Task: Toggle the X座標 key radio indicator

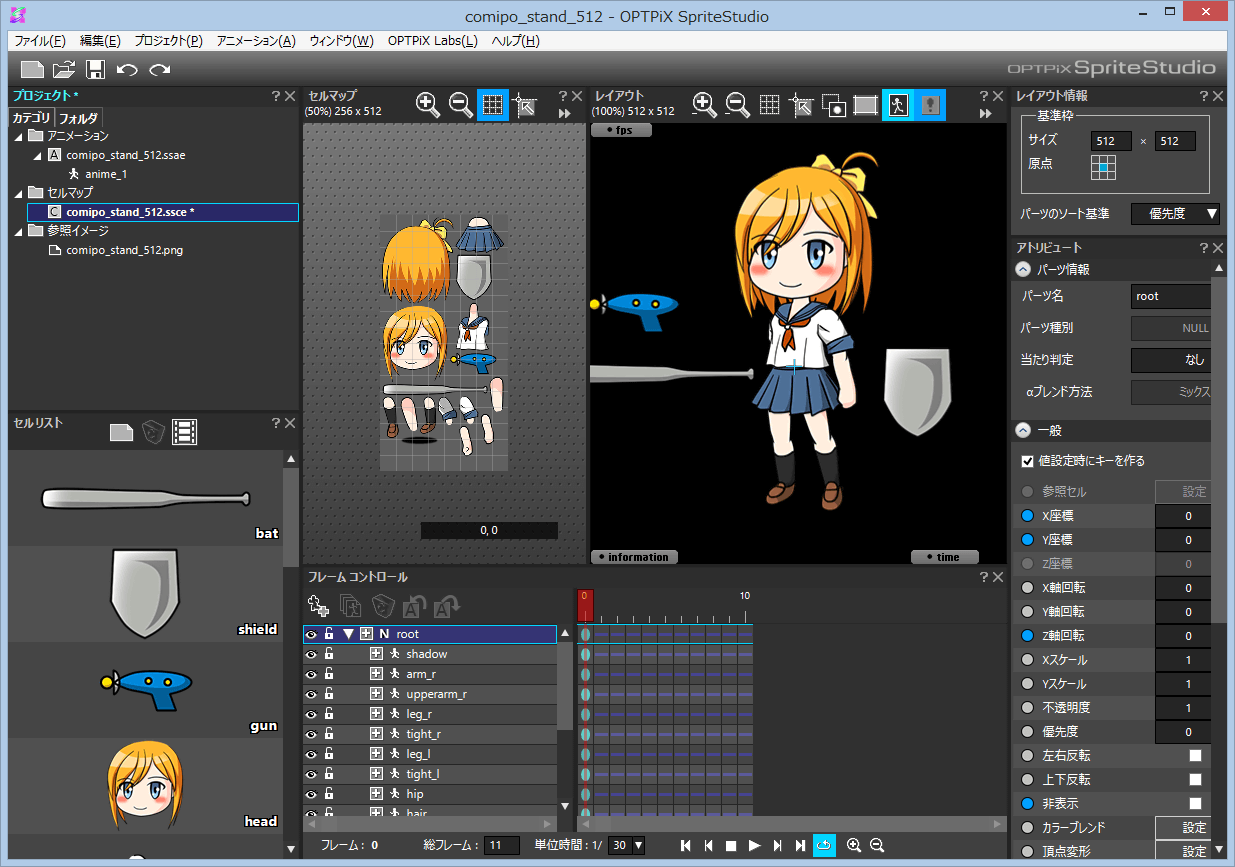Action: [1027, 516]
